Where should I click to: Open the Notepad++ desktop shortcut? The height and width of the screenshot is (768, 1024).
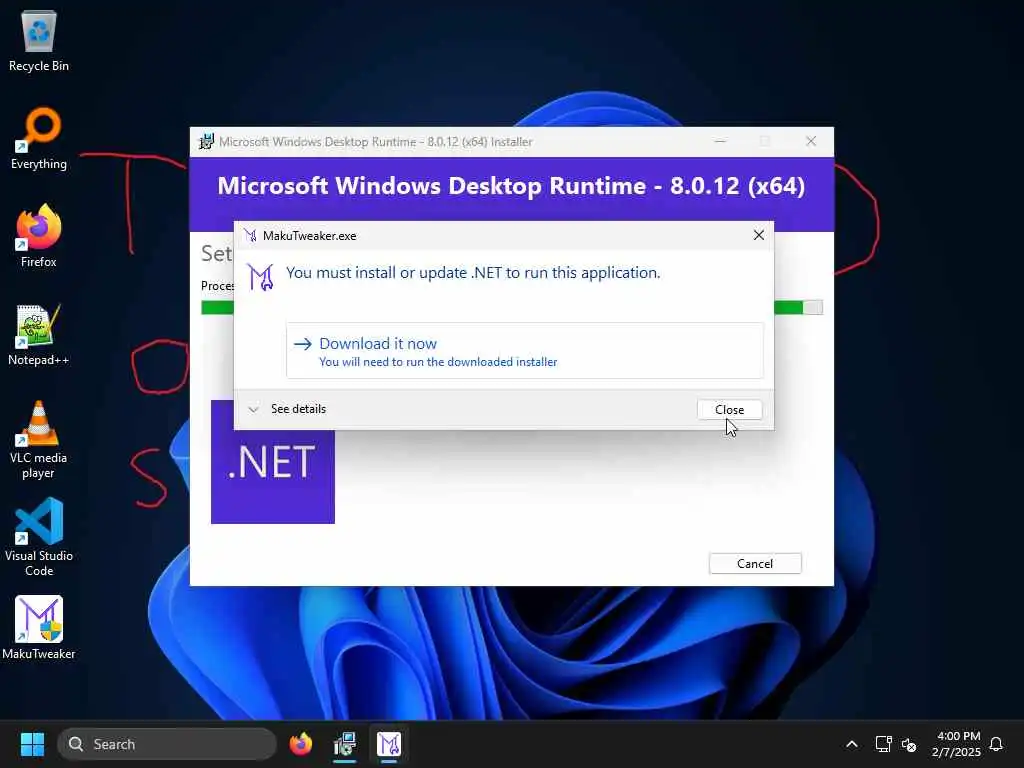[39, 334]
